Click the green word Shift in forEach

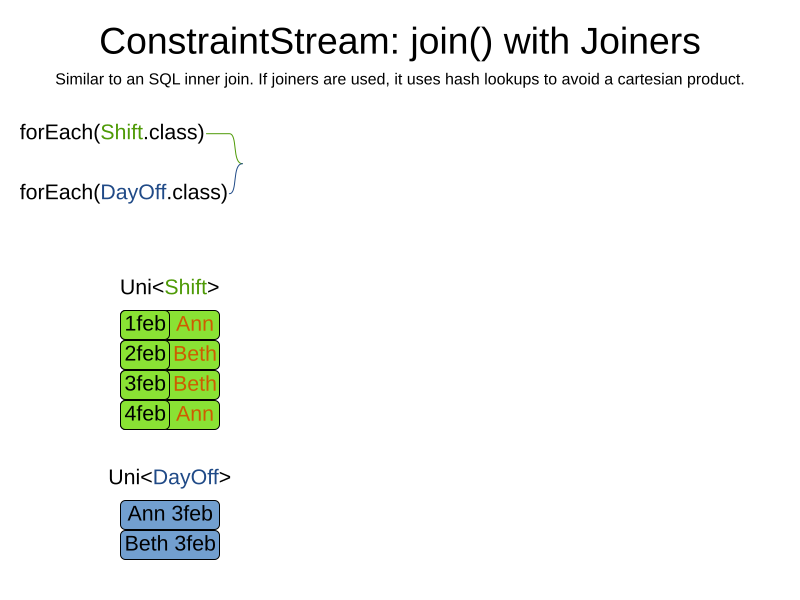[121, 132]
